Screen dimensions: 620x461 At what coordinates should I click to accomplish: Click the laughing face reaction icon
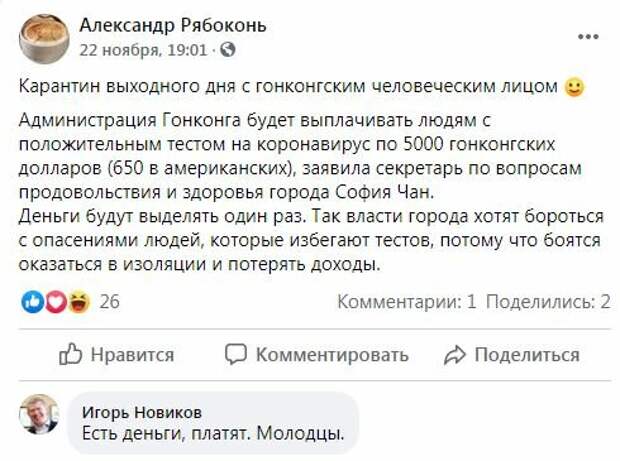[x=75, y=301]
